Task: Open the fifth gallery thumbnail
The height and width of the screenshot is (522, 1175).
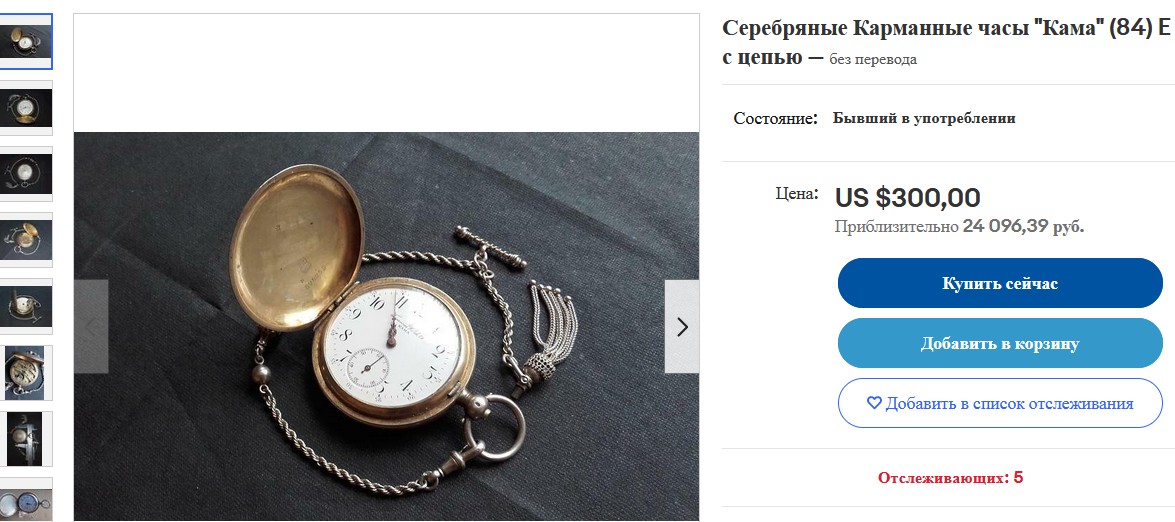Action: point(26,306)
